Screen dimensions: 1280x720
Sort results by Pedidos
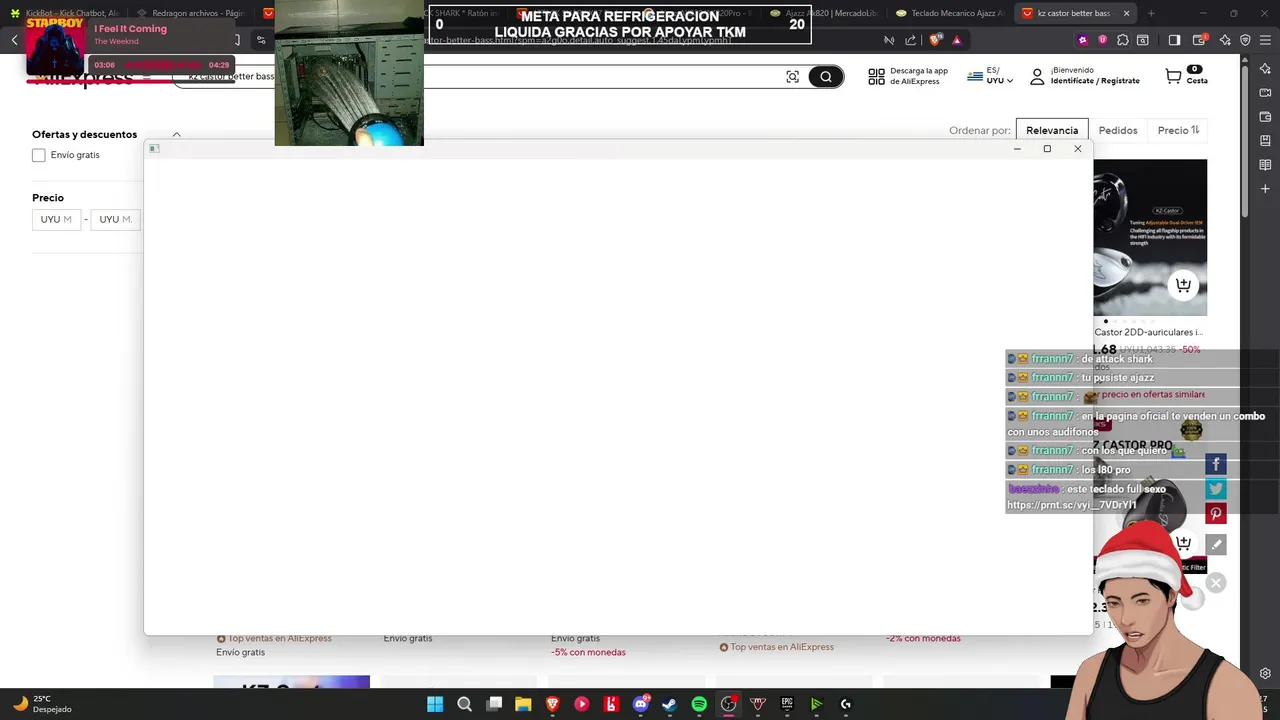[1118, 130]
